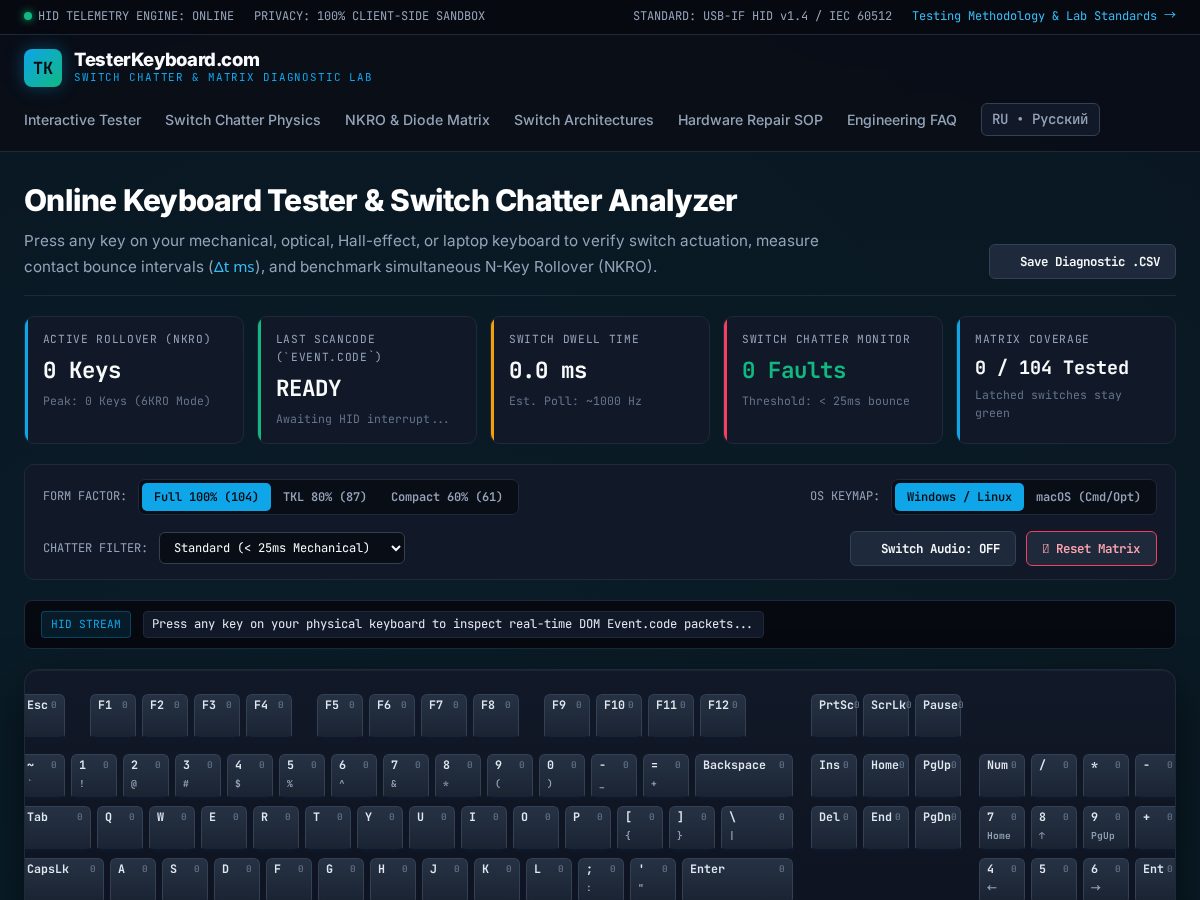Screen dimensions: 1200x900
Task: Open Switch Chatter Physics page
Action: click(243, 120)
